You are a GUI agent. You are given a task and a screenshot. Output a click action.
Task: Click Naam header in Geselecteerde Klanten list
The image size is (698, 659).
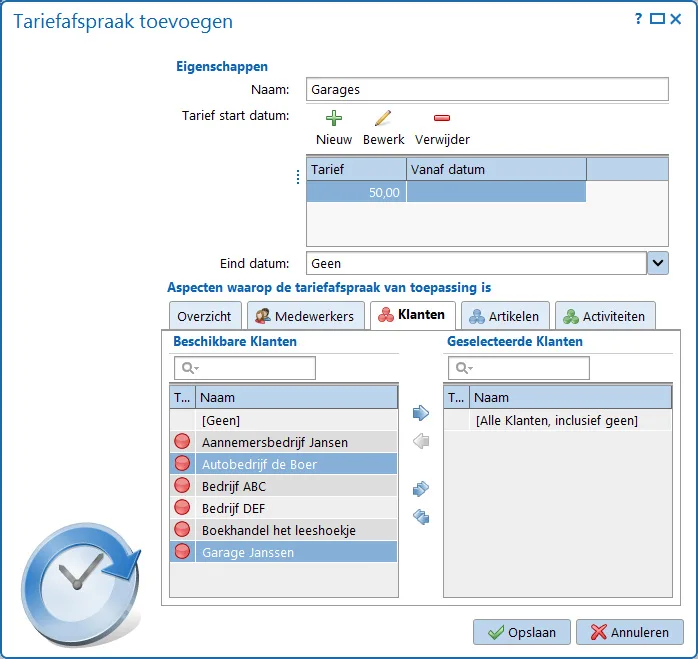tap(571, 397)
